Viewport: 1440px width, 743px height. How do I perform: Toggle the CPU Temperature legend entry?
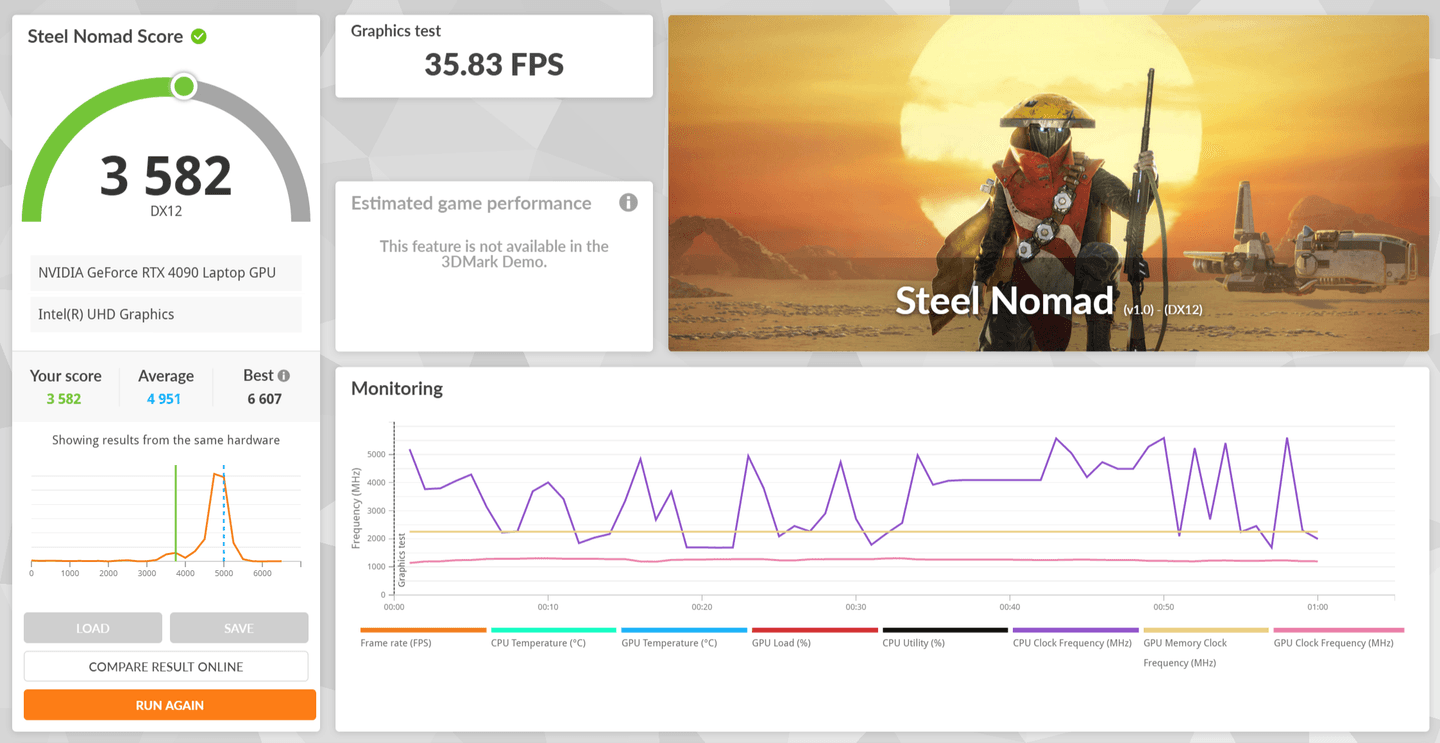click(x=553, y=638)
